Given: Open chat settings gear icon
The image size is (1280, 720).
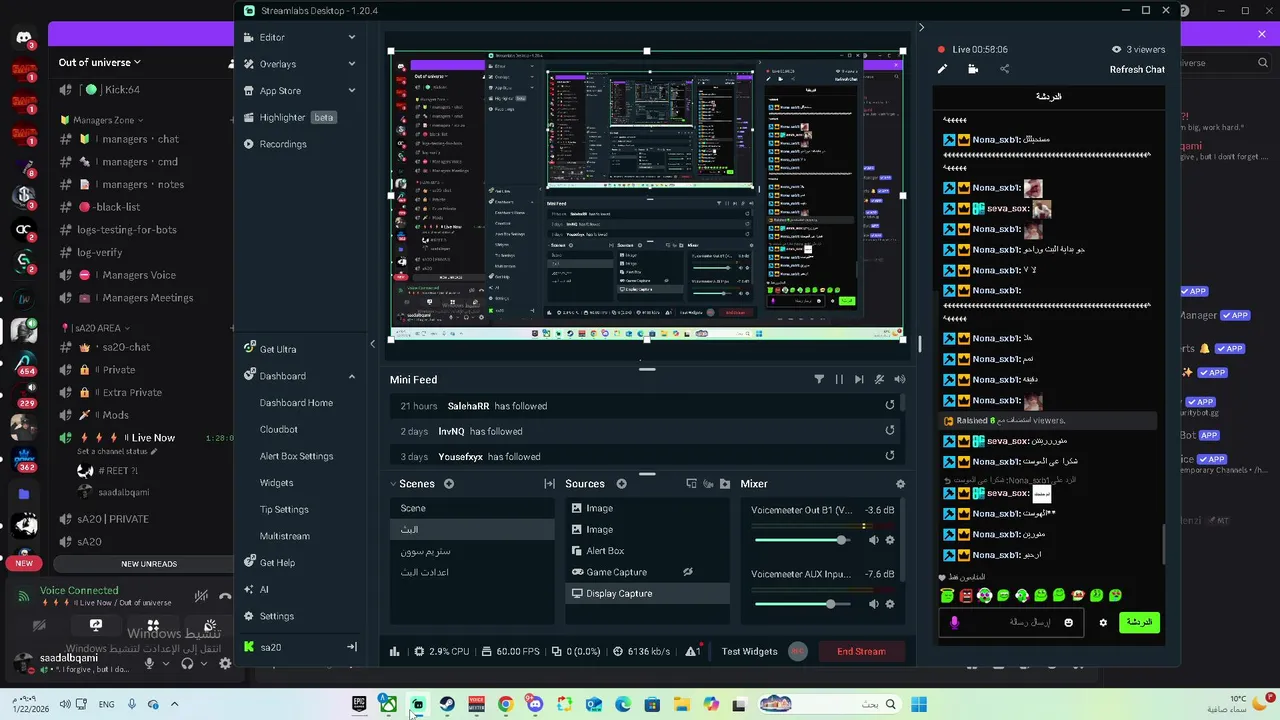Looking at the screenshot, I should 1103,622.
